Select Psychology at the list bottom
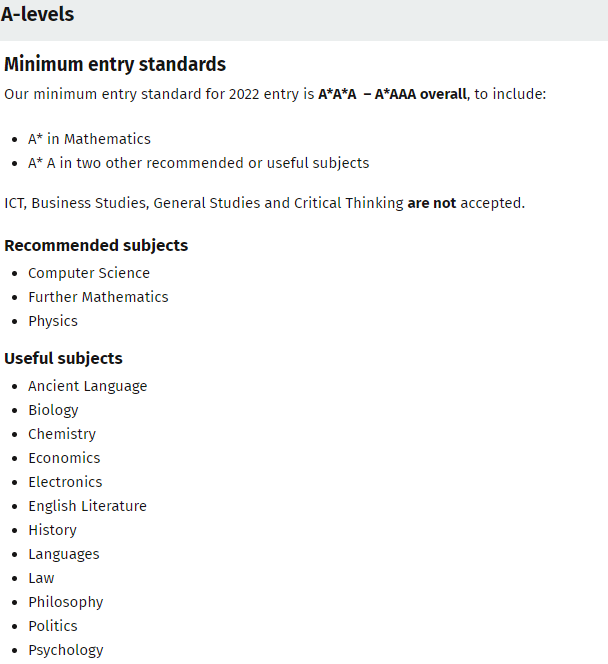Image resolution: width=608 pixels, height=664 pixels. (x=66, y=650)
